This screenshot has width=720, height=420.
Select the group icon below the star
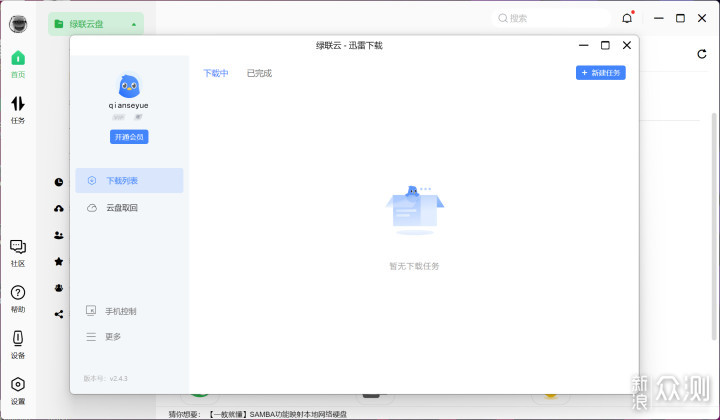tap(59, 288)
